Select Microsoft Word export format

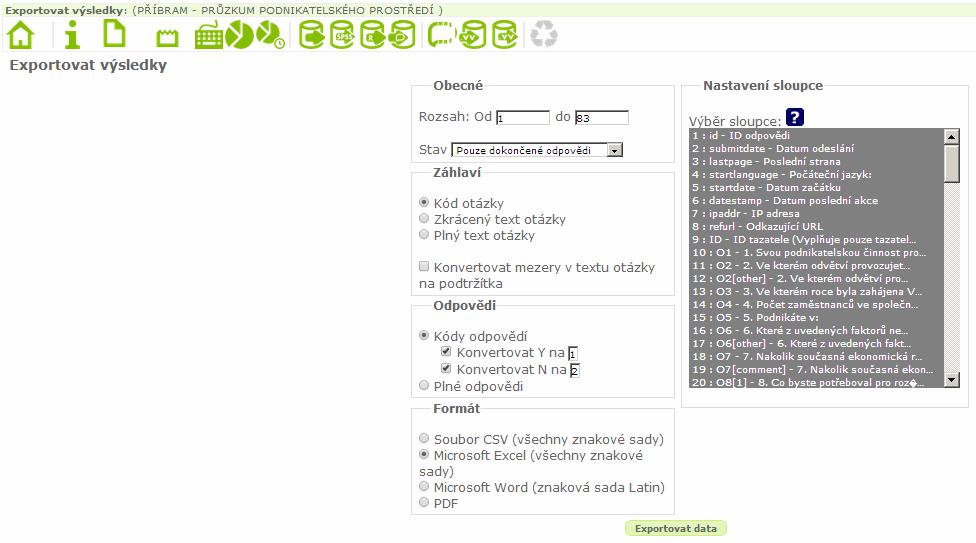coord(424,486)
